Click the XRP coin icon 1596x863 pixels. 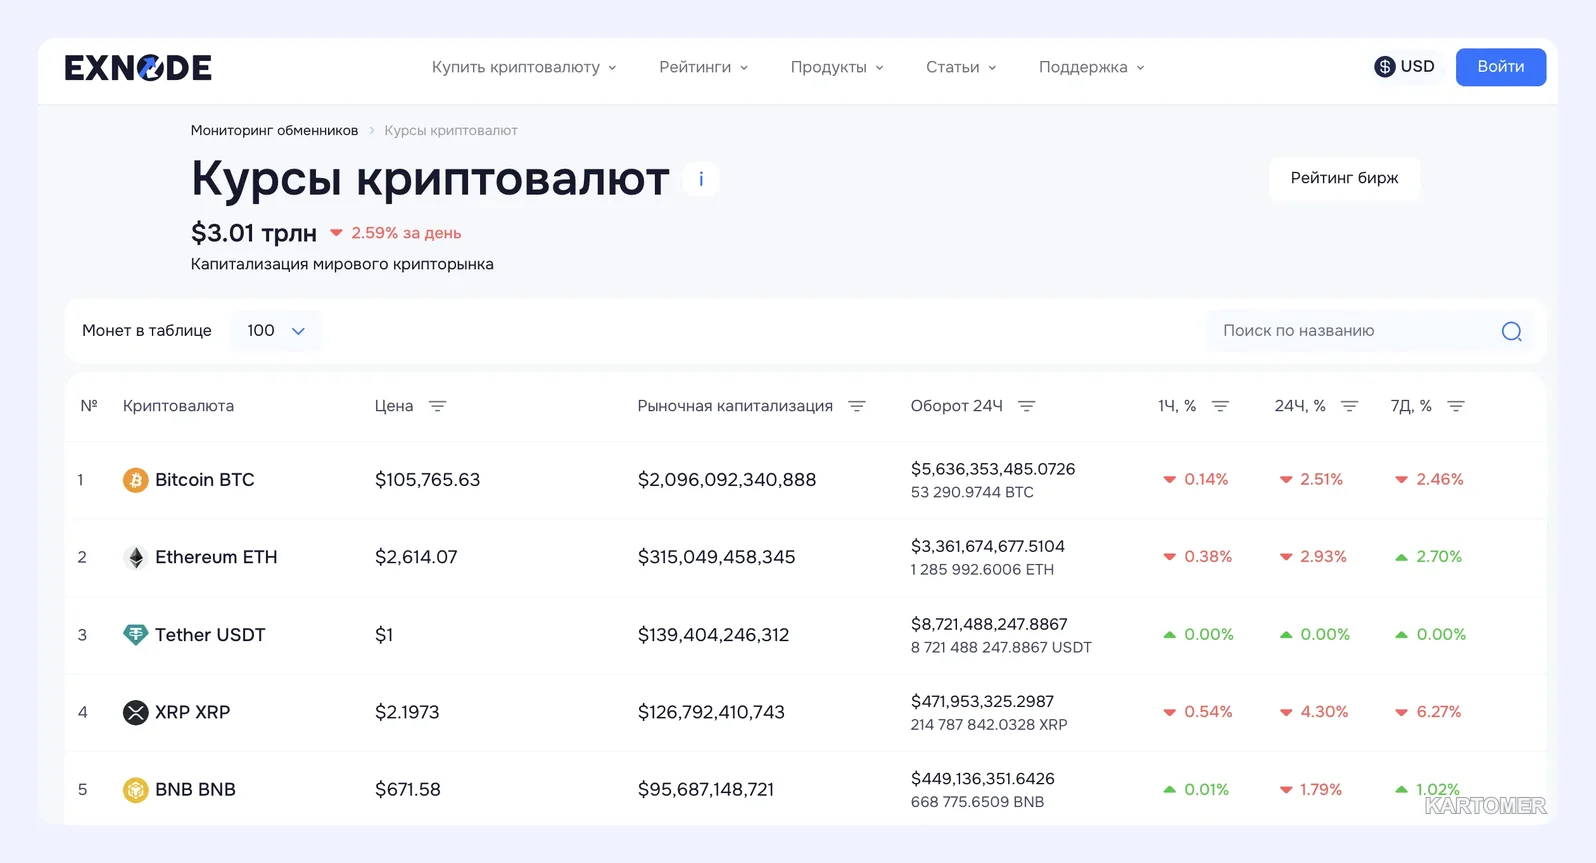(135, 712)
